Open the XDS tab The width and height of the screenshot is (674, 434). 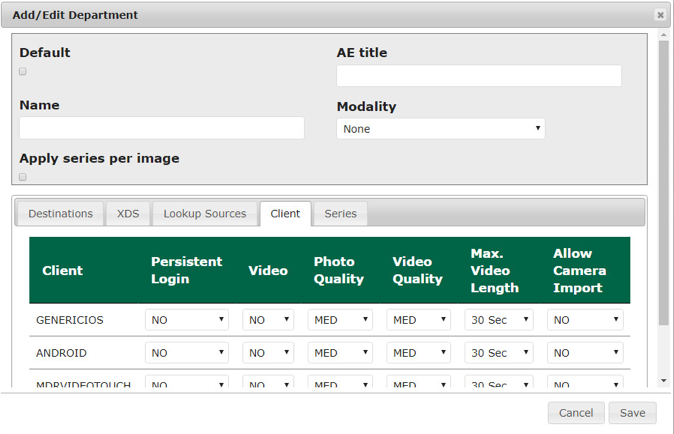coord(128,214)
